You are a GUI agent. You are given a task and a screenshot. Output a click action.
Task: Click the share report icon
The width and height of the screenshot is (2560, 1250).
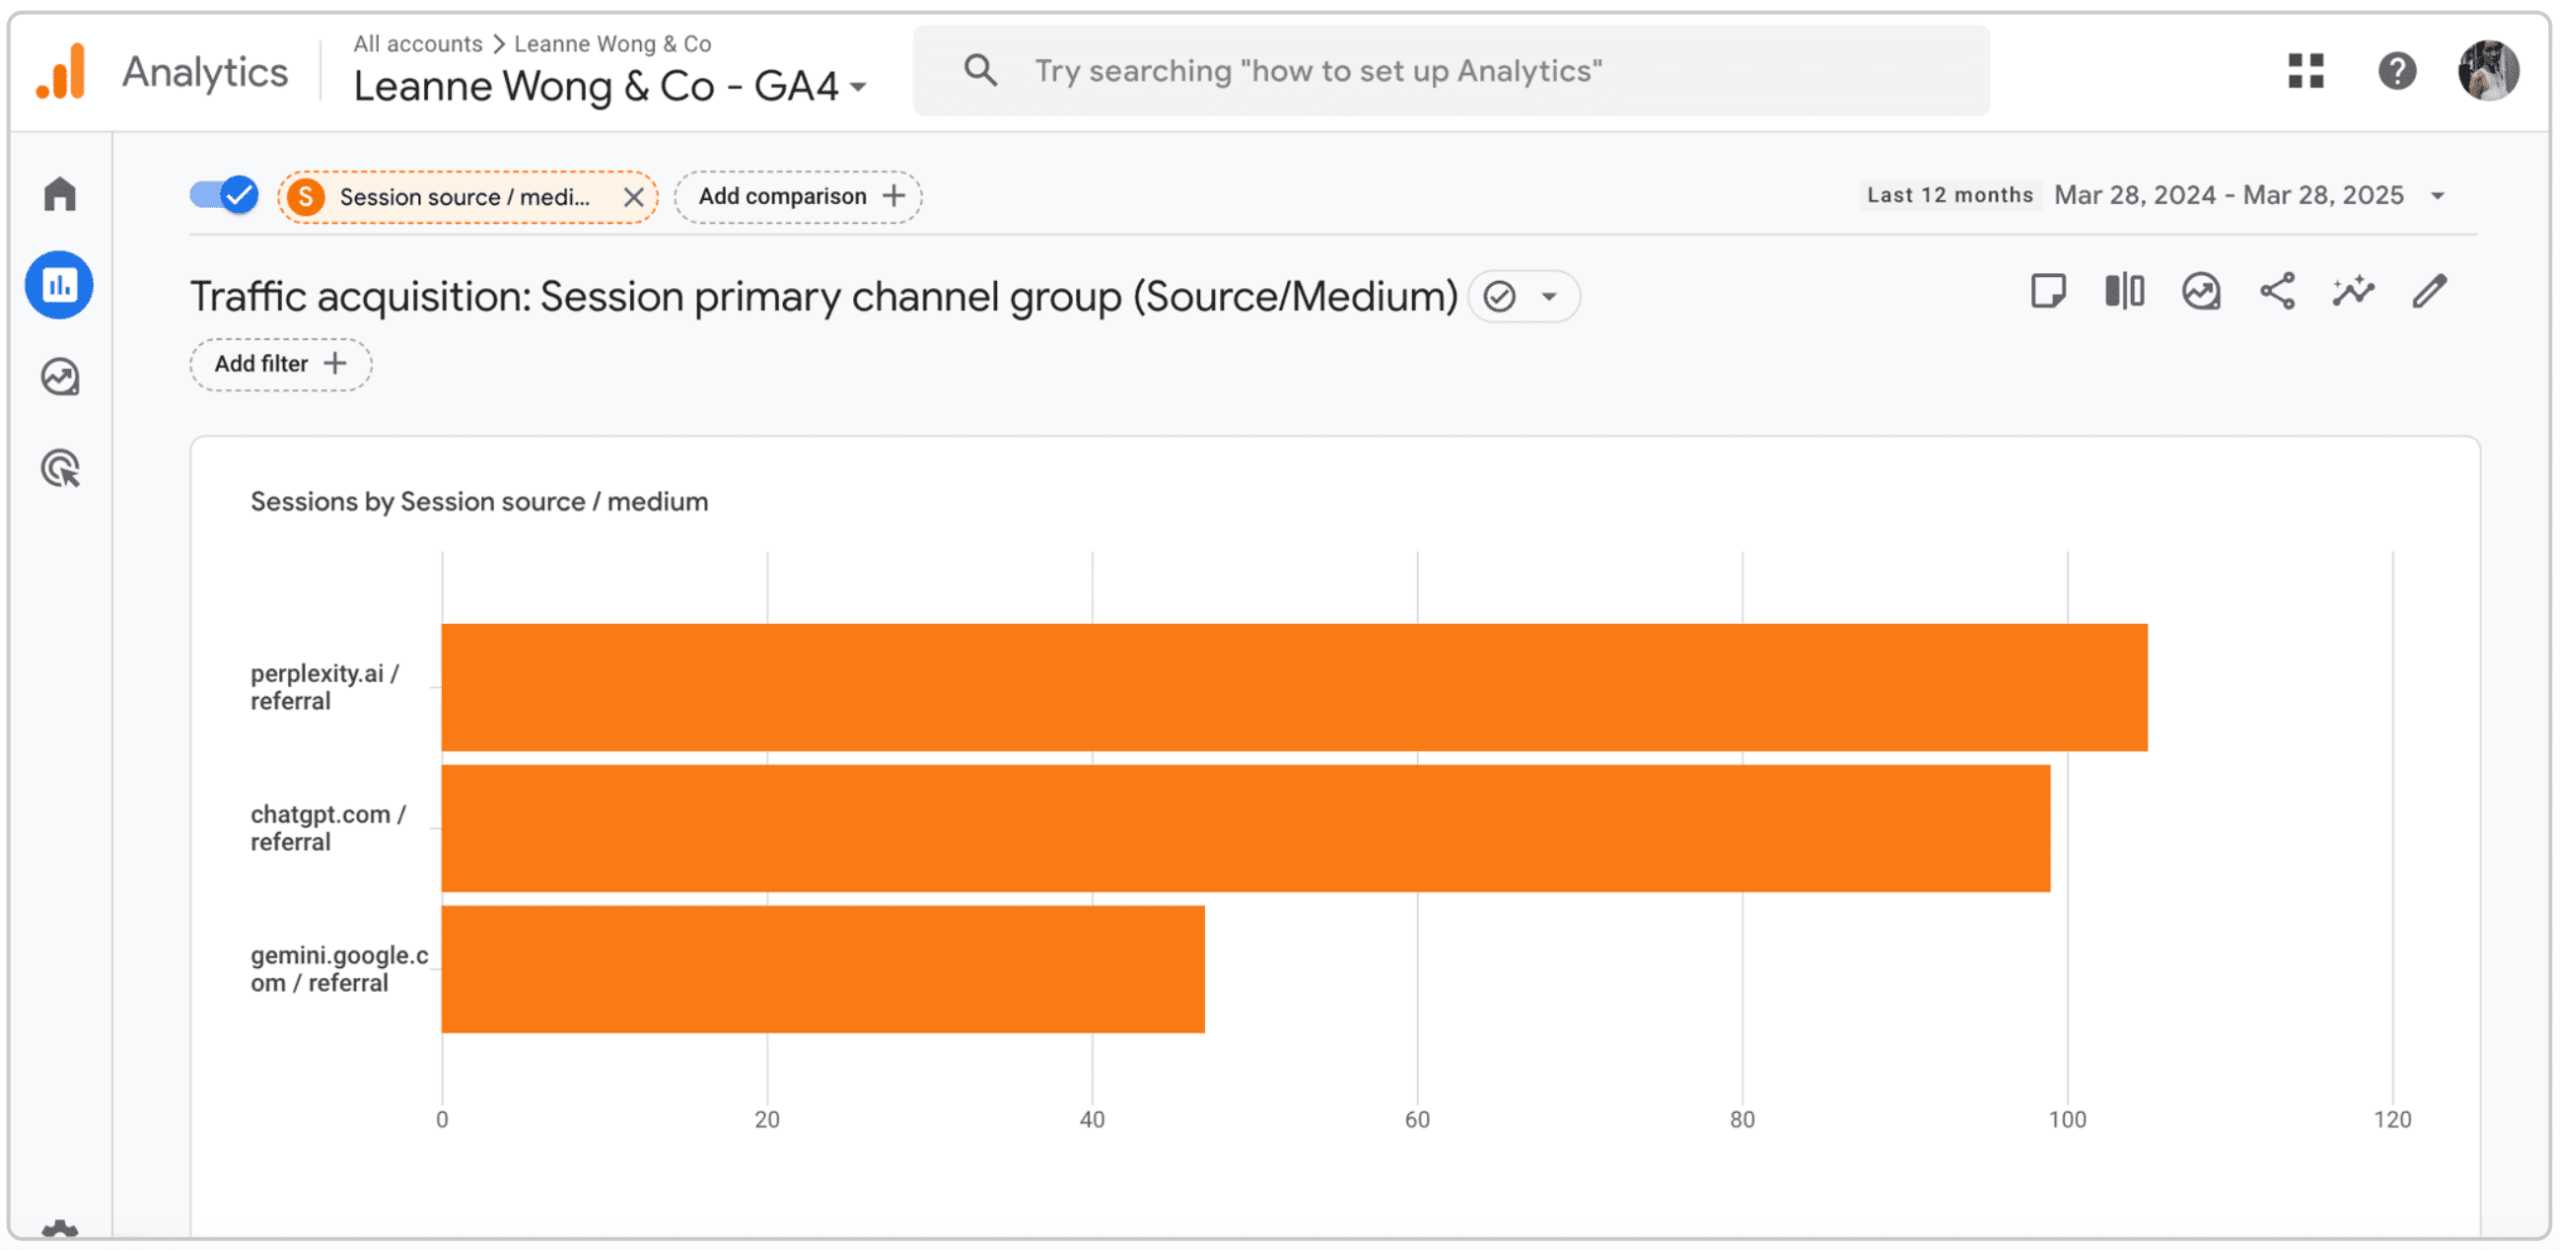(x=2277, y=292)
